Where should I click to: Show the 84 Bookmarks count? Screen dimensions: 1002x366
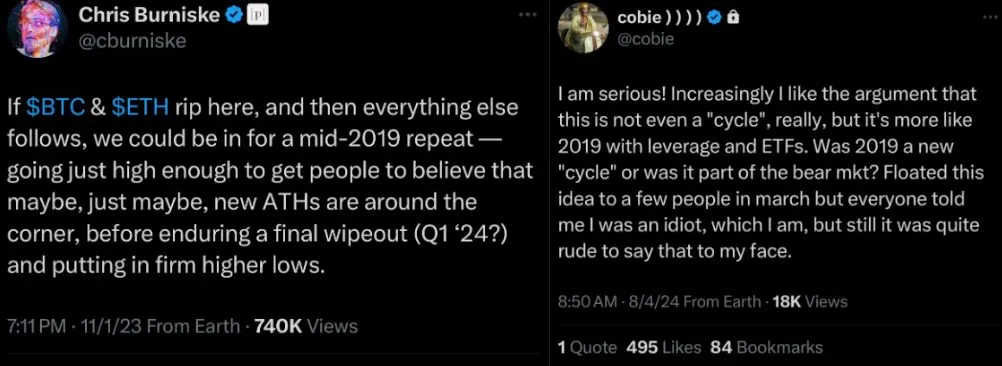point(766,347)
